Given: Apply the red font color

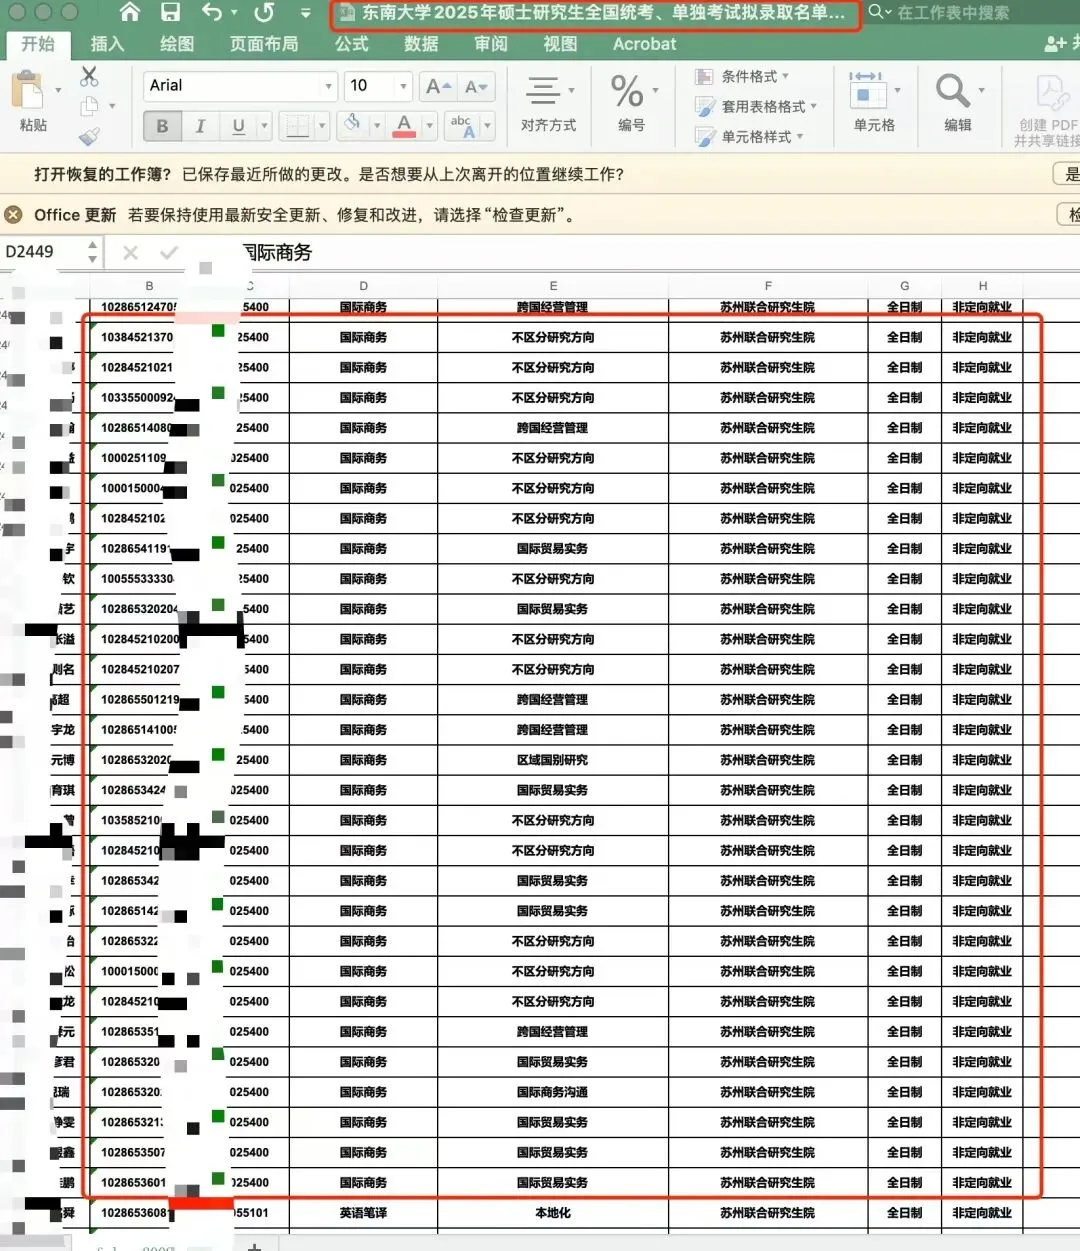Looking at the screenshot, I should 404,125.
